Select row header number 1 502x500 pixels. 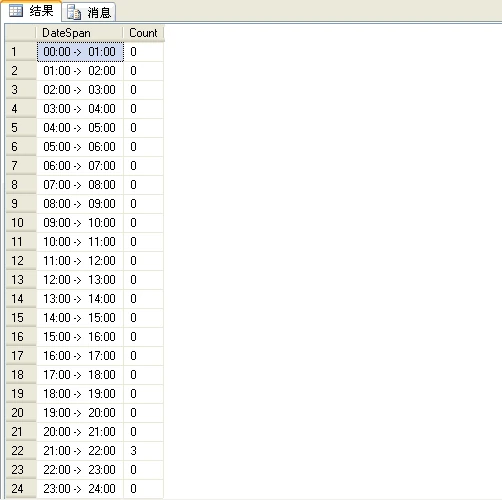click(21, 52)
